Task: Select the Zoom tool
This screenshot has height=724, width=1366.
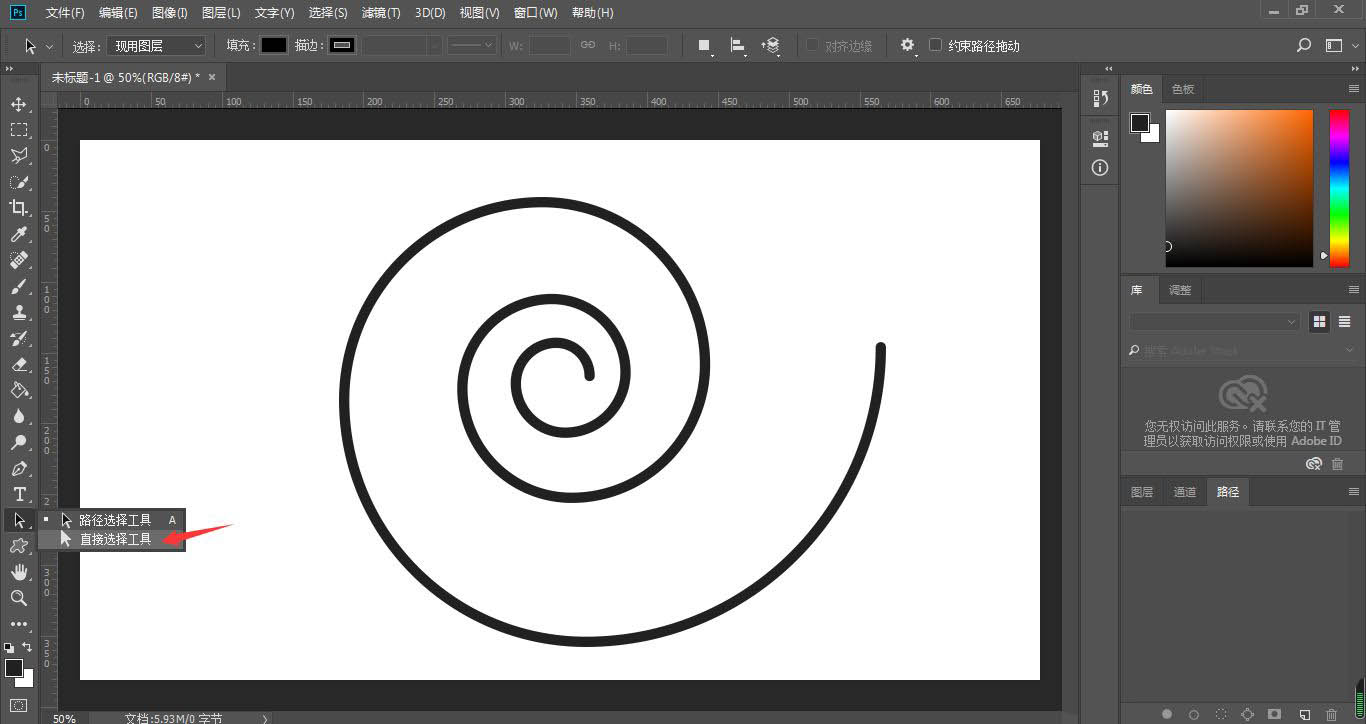Action: pyautogui.click(x=19, y=598)
